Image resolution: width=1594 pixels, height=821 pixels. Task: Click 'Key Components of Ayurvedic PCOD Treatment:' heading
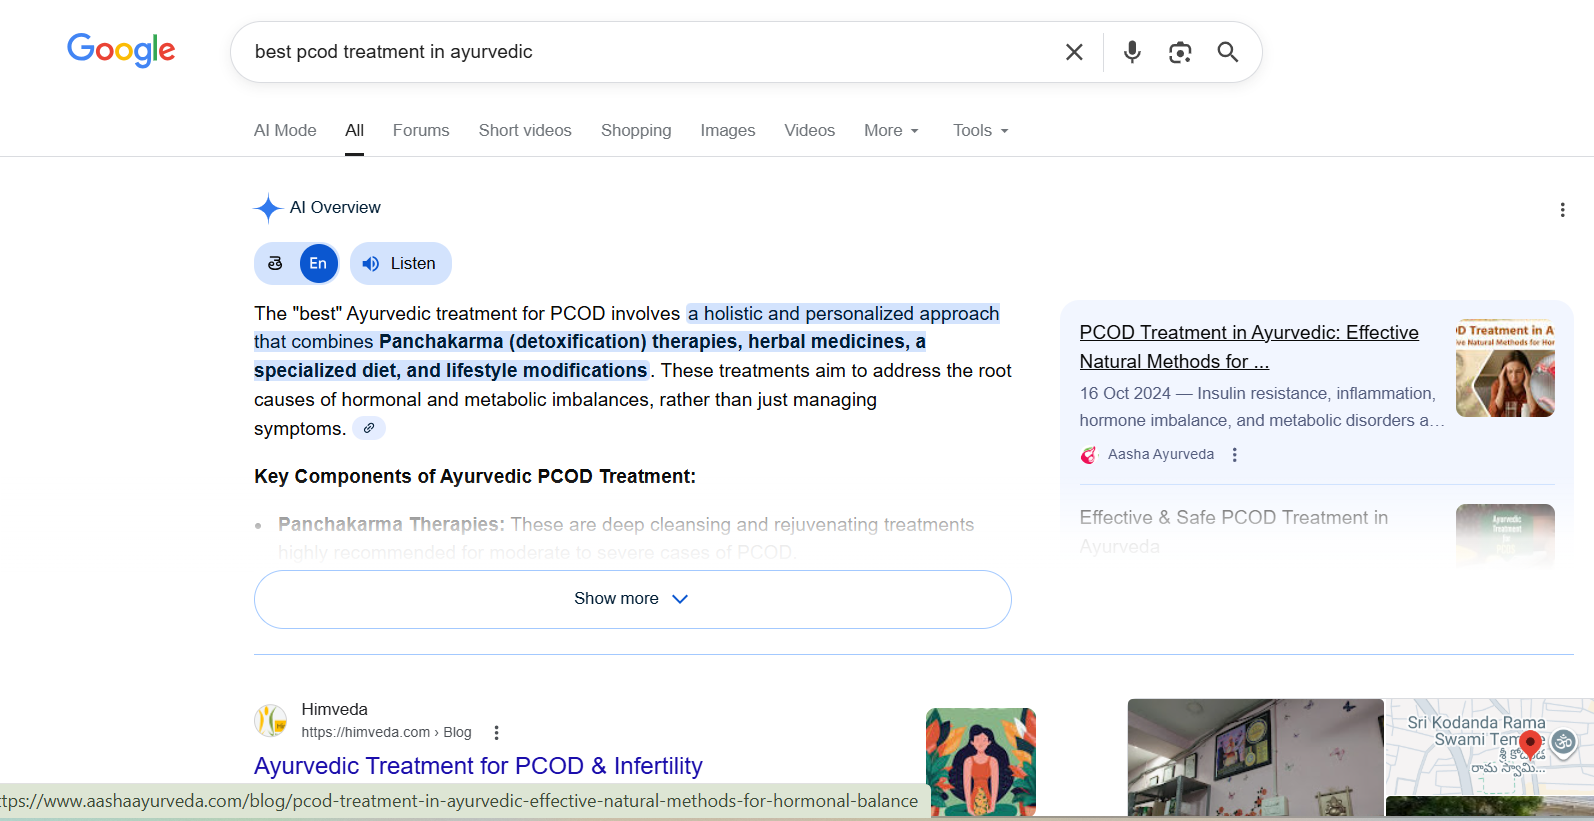point(475,476)
